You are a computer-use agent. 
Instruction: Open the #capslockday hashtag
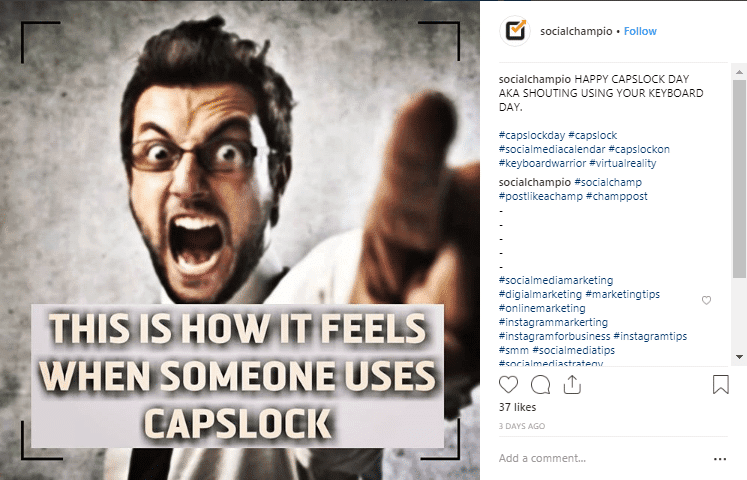click(x=532, y=135)
